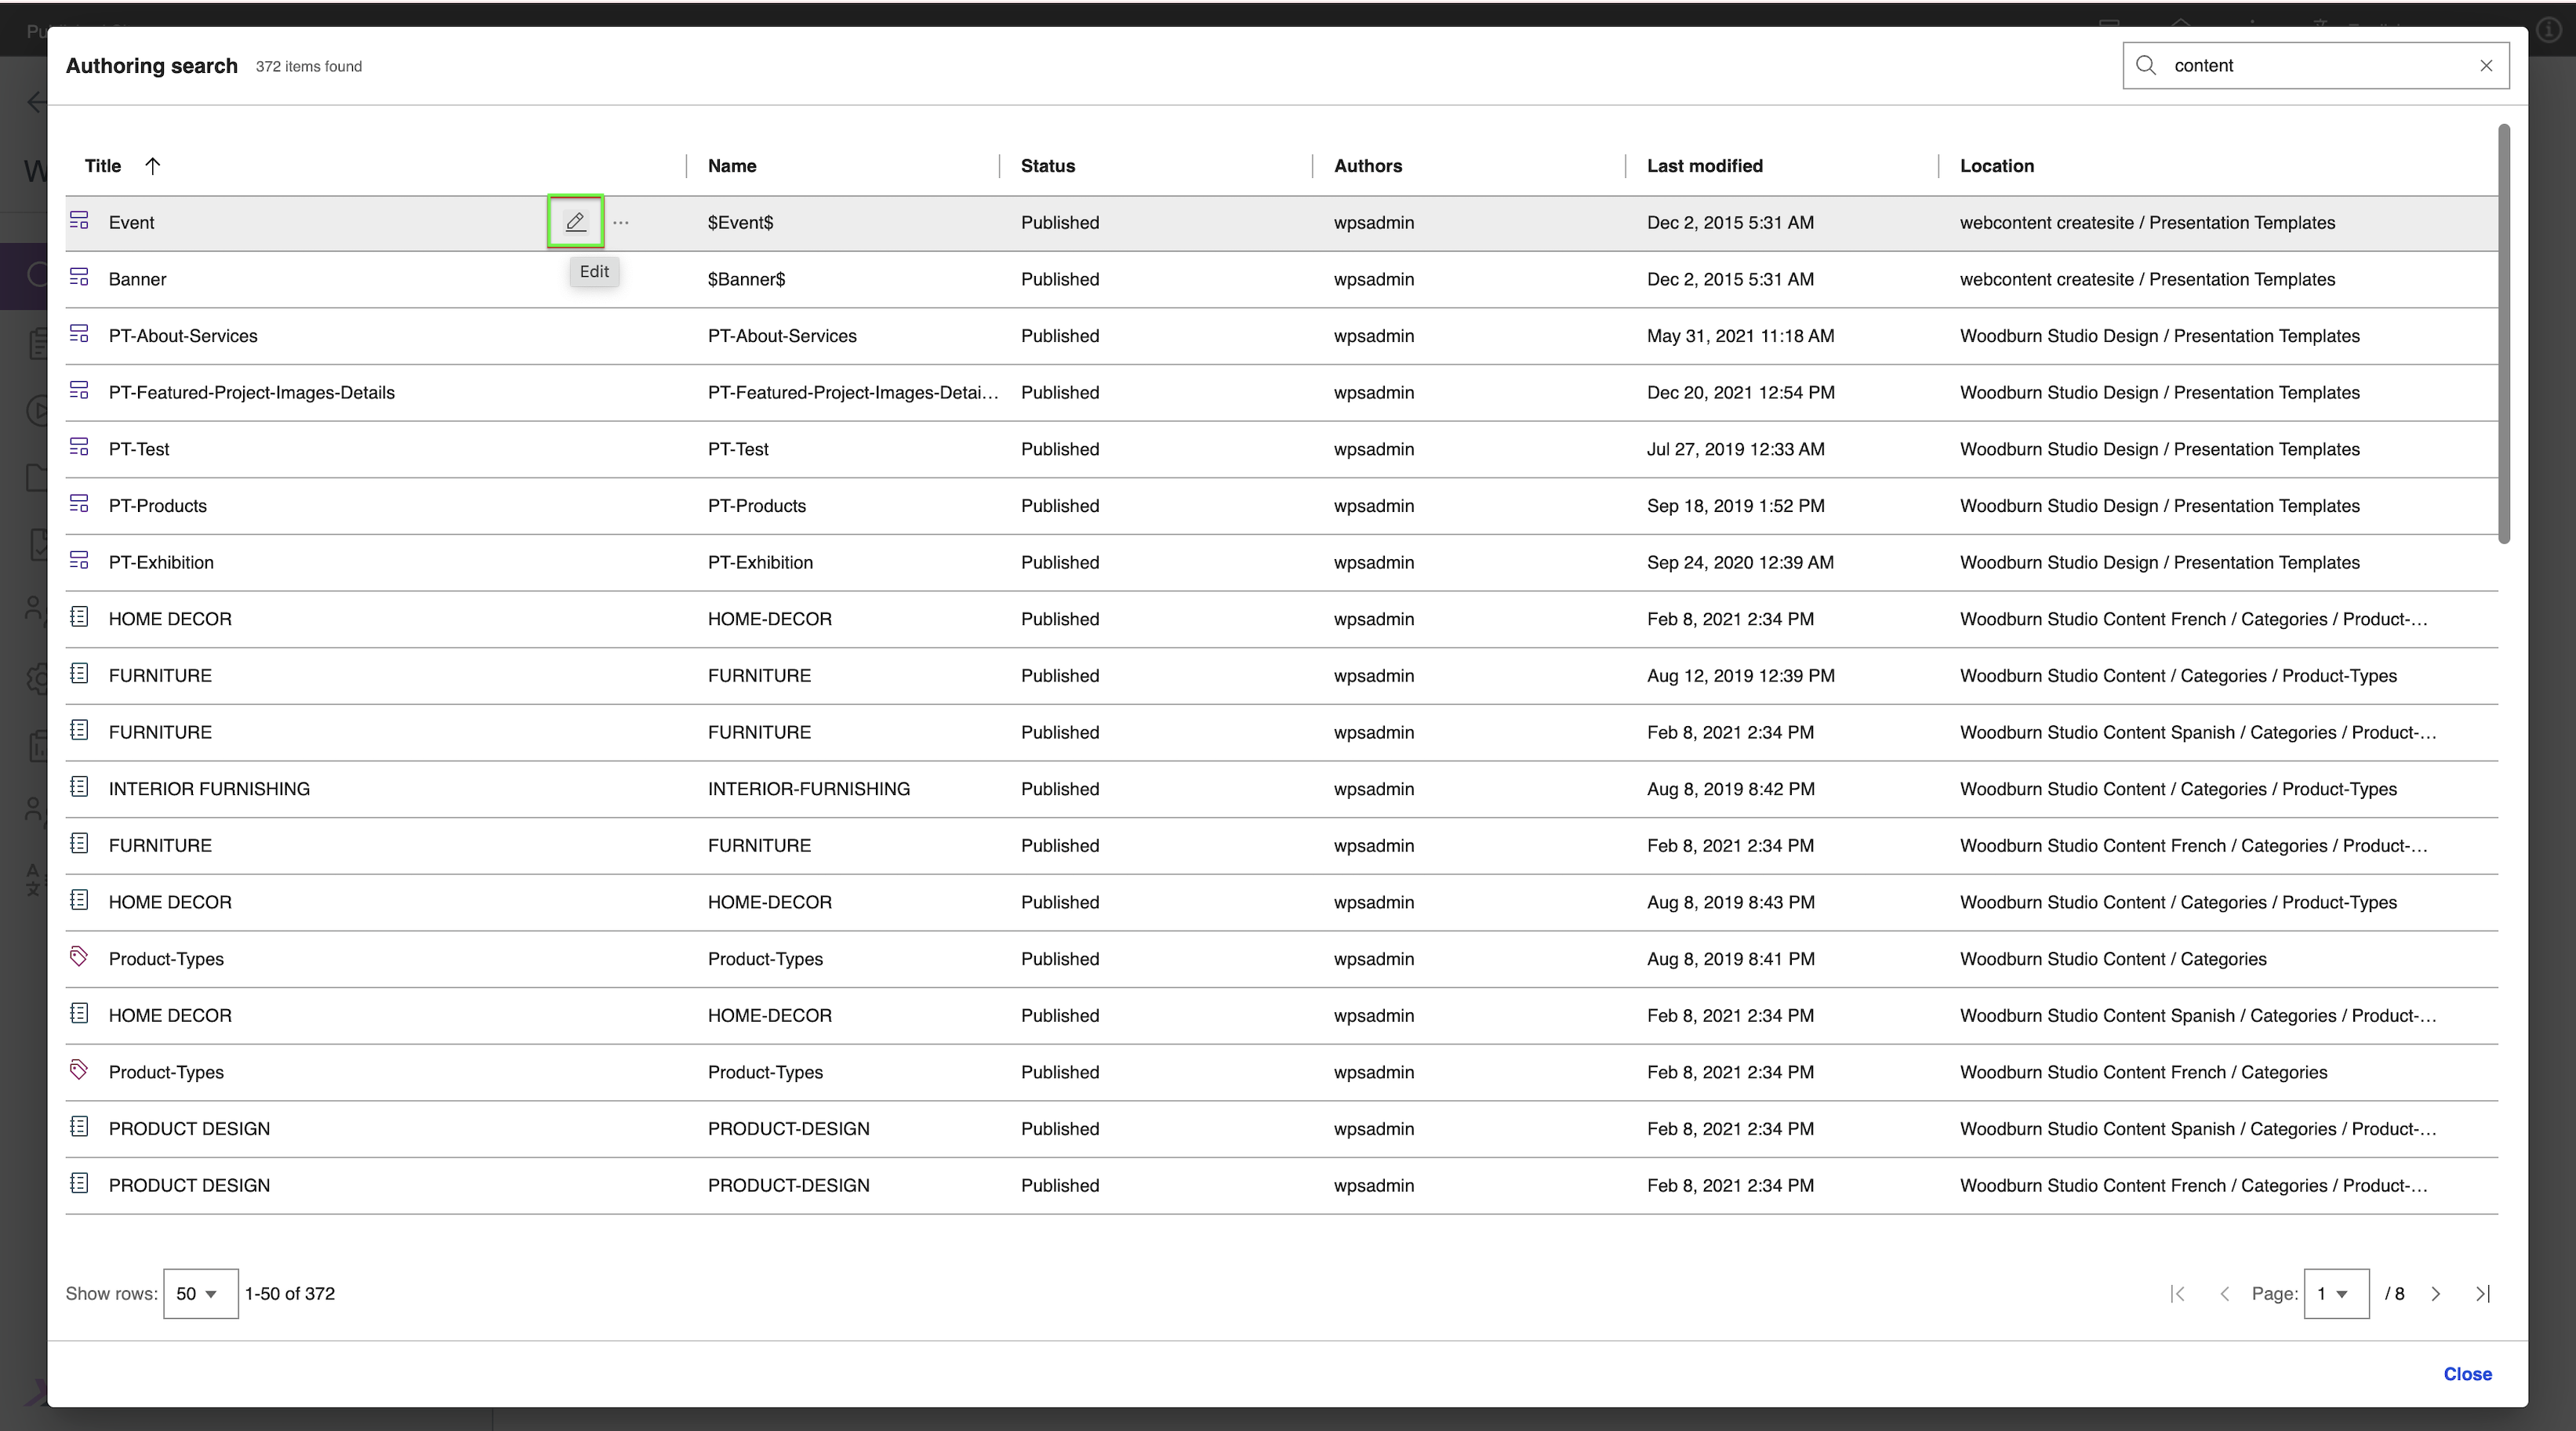Click the search magnifier icon
Image resolution: width=2576 pixels, height=1431 pixels.
[x=2146, y=65]
